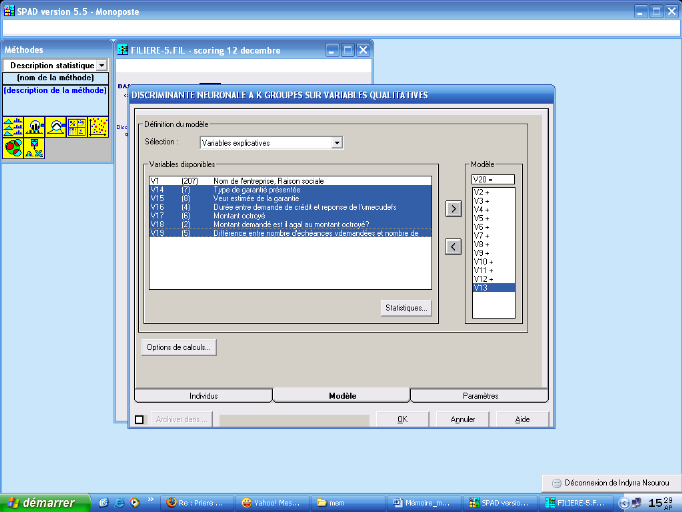Screen dimensions: 682x512
Task: Expand the Description statistique methods dropdown
Action: (x=101, y=65)
